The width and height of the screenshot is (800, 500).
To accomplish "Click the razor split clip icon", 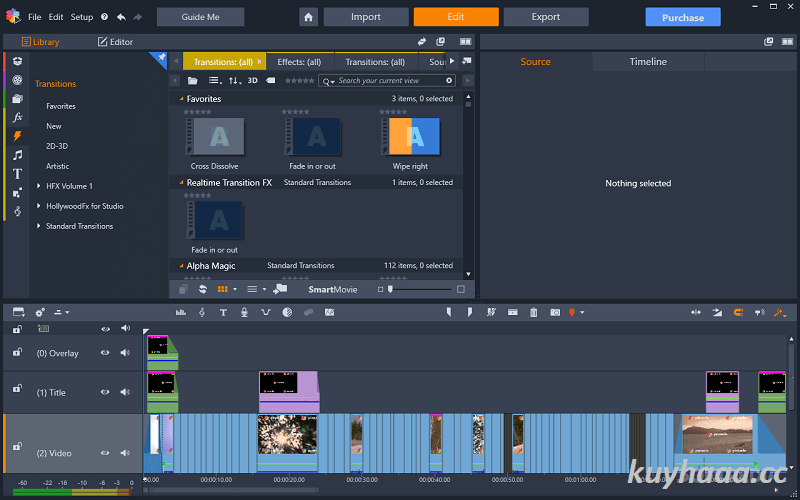I will coord(491,312).
